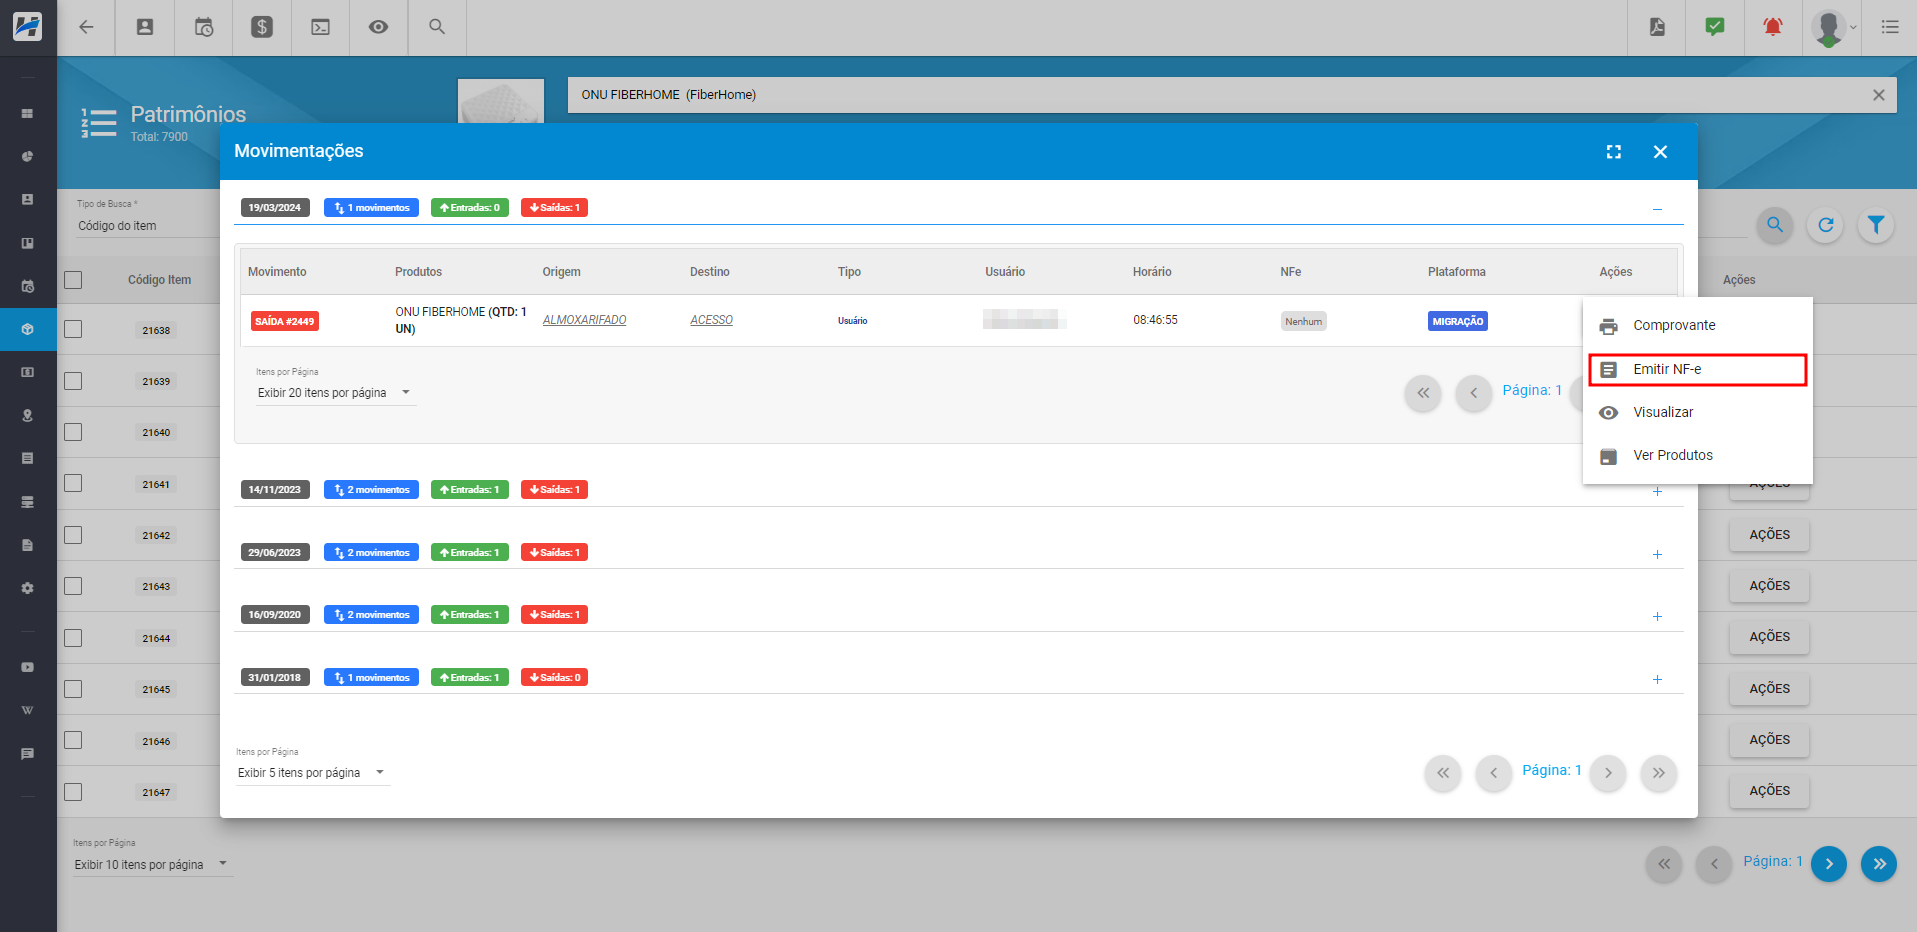Click the round search button in Patrimônios

(1775, 225)
